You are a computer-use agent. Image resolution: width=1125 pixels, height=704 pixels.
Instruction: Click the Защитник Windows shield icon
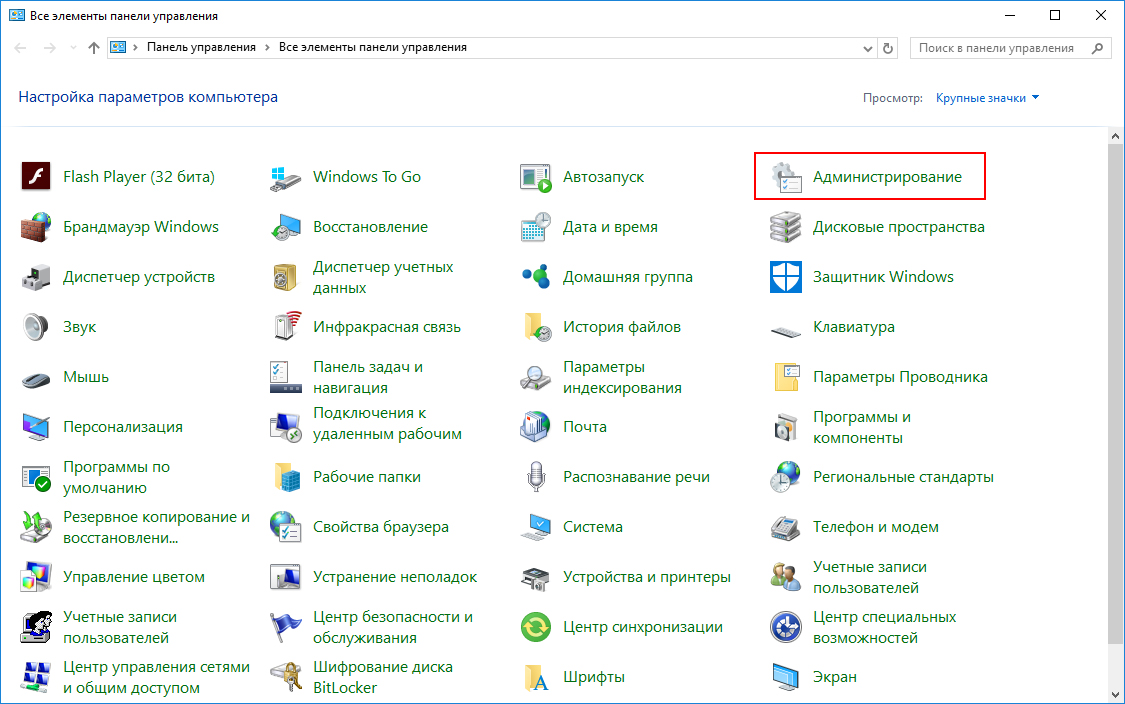pyautogui.click(x=786, y=277)
